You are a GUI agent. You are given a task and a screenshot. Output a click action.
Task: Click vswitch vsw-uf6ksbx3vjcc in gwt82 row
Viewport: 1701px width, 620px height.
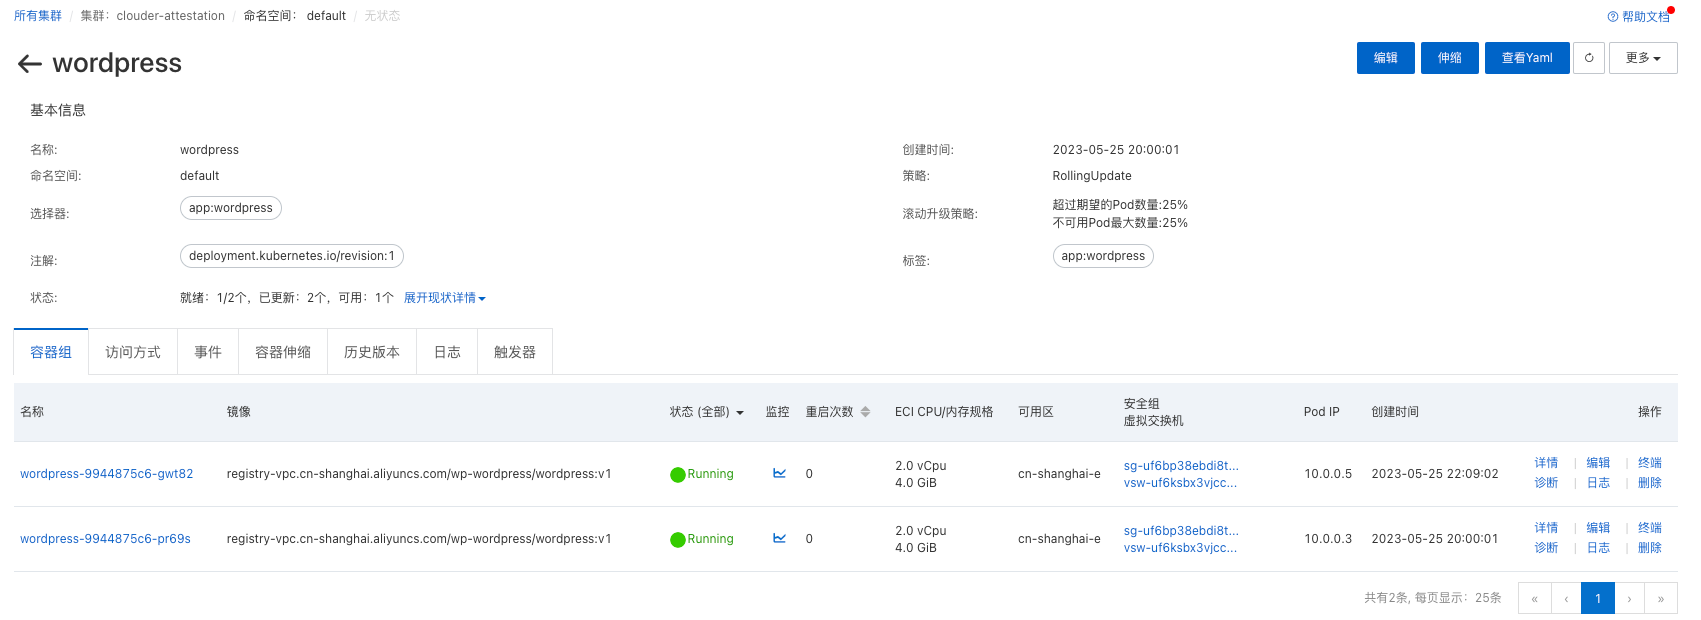1180,483
